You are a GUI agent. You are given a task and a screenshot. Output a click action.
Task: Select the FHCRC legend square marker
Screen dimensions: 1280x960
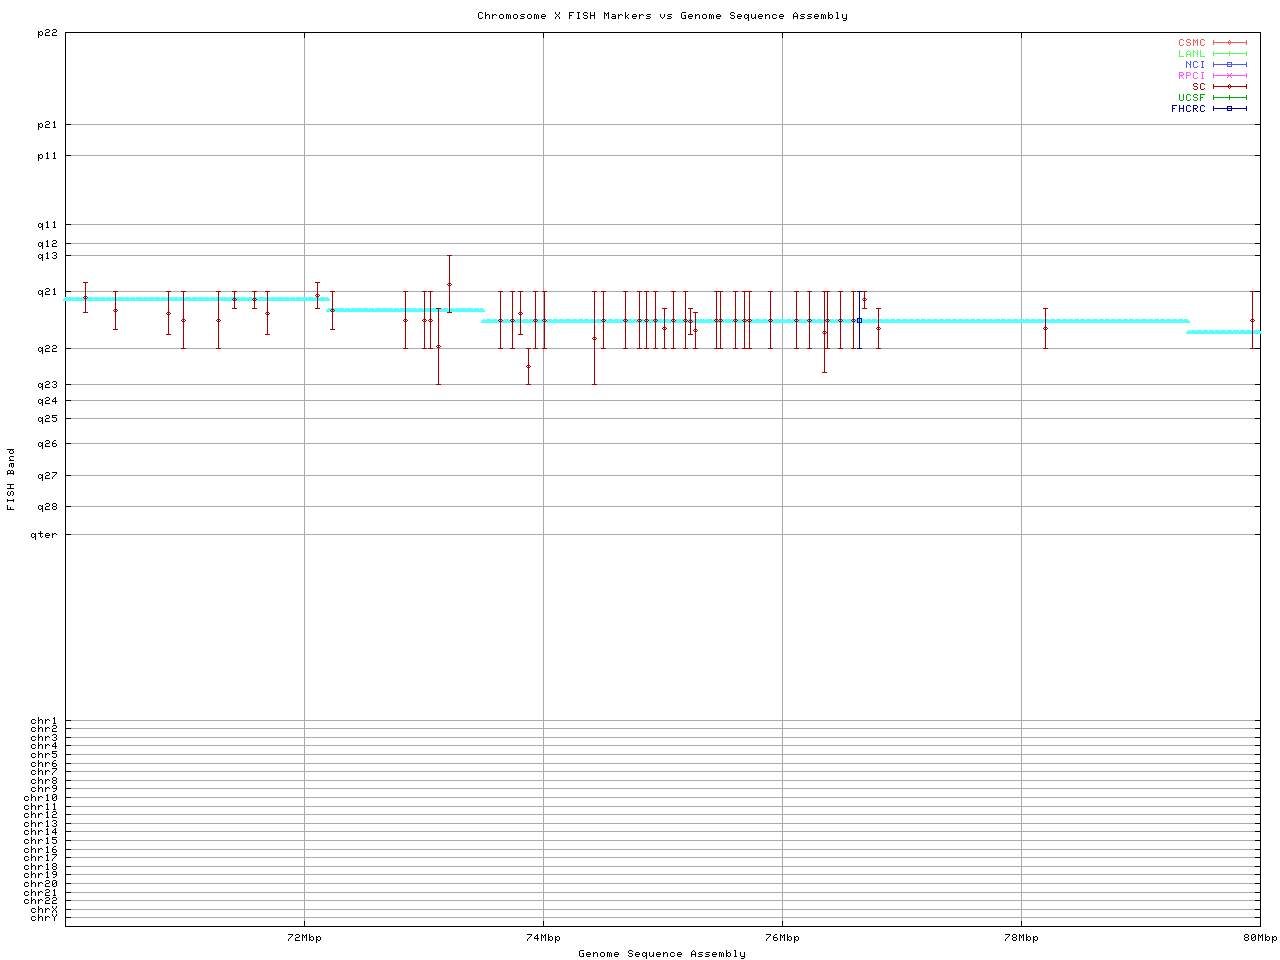click(1229, 109)
